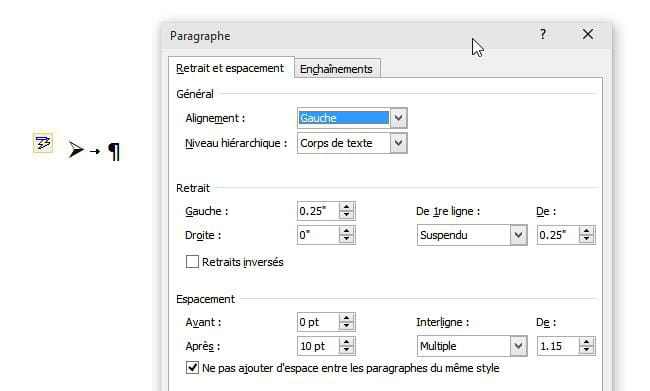650x391 pixels.
Task: Increase the Avant spacing value
Action: [x=347, y=318]
